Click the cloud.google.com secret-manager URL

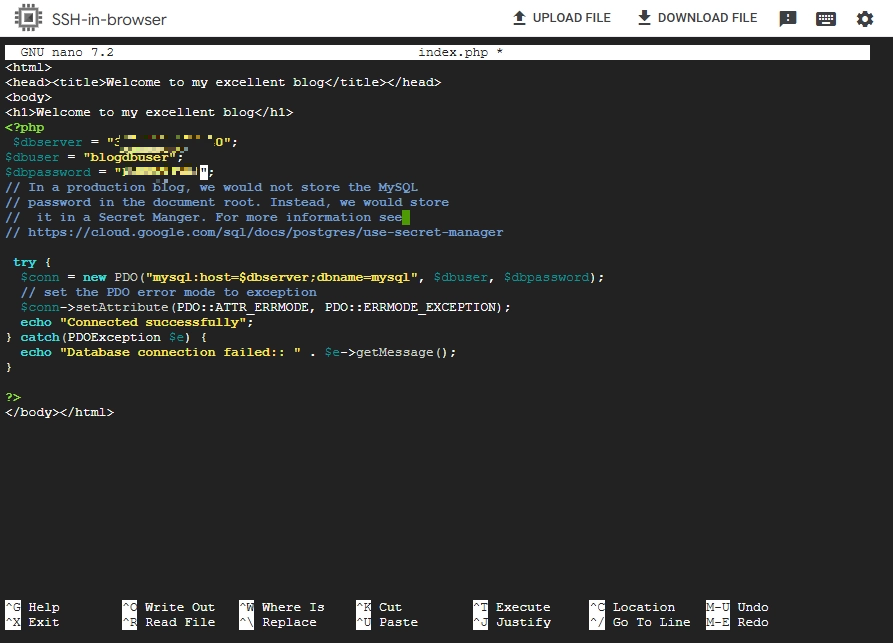click(x=265, y=232)
